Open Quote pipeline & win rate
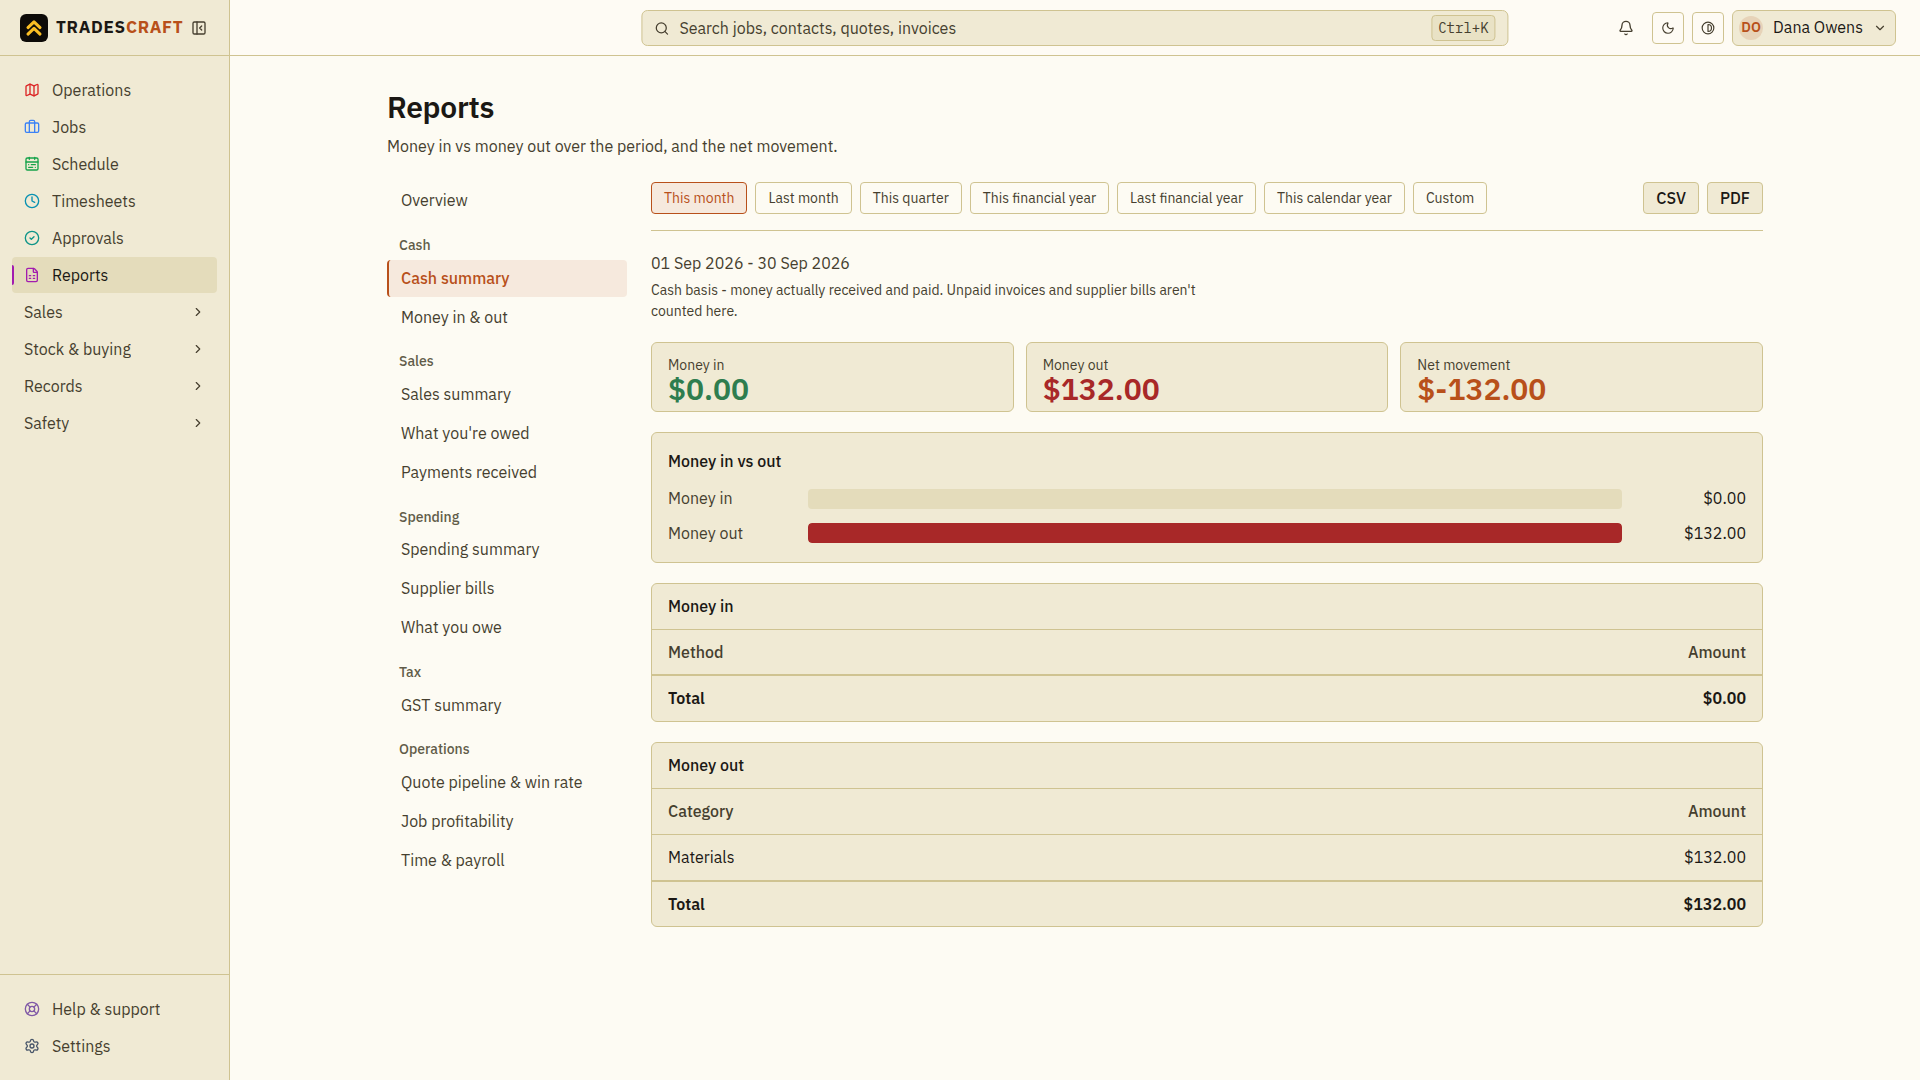The image size is (1920, 1080). click(x=507, y=782)
